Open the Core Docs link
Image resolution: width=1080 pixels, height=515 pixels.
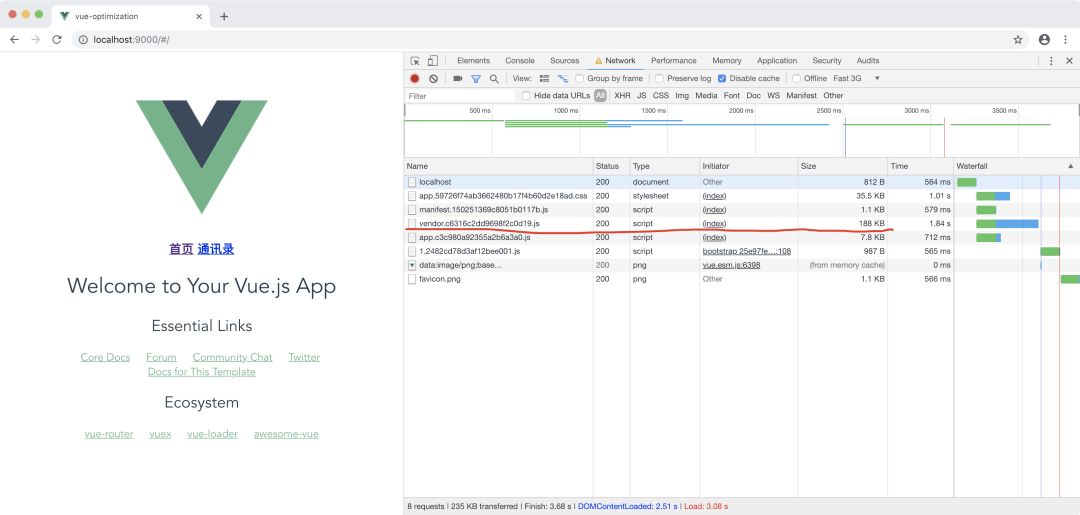point(105,357)
